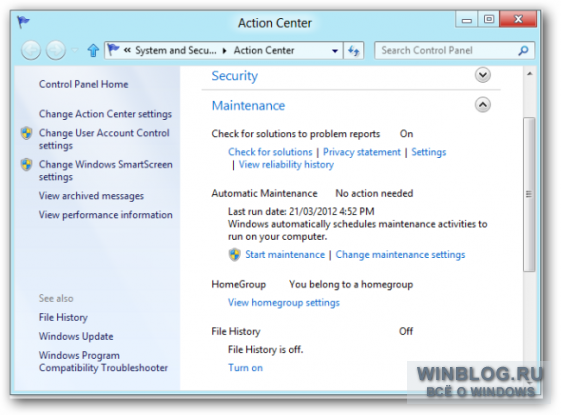
Task: Open View archived messages
Action: pos(91,196)
